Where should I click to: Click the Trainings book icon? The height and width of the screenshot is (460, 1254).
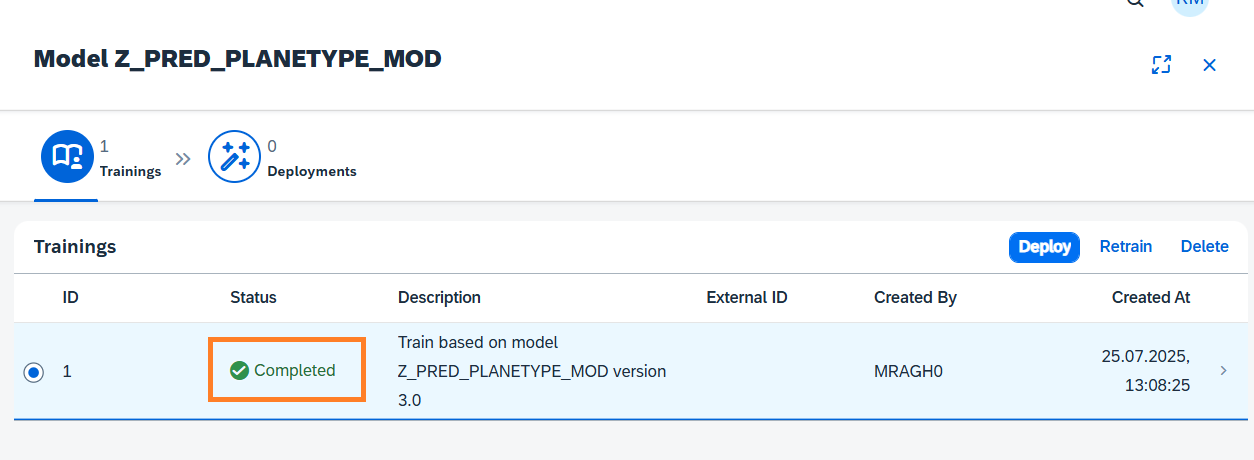pyautogui.click(x=67, y=158)
